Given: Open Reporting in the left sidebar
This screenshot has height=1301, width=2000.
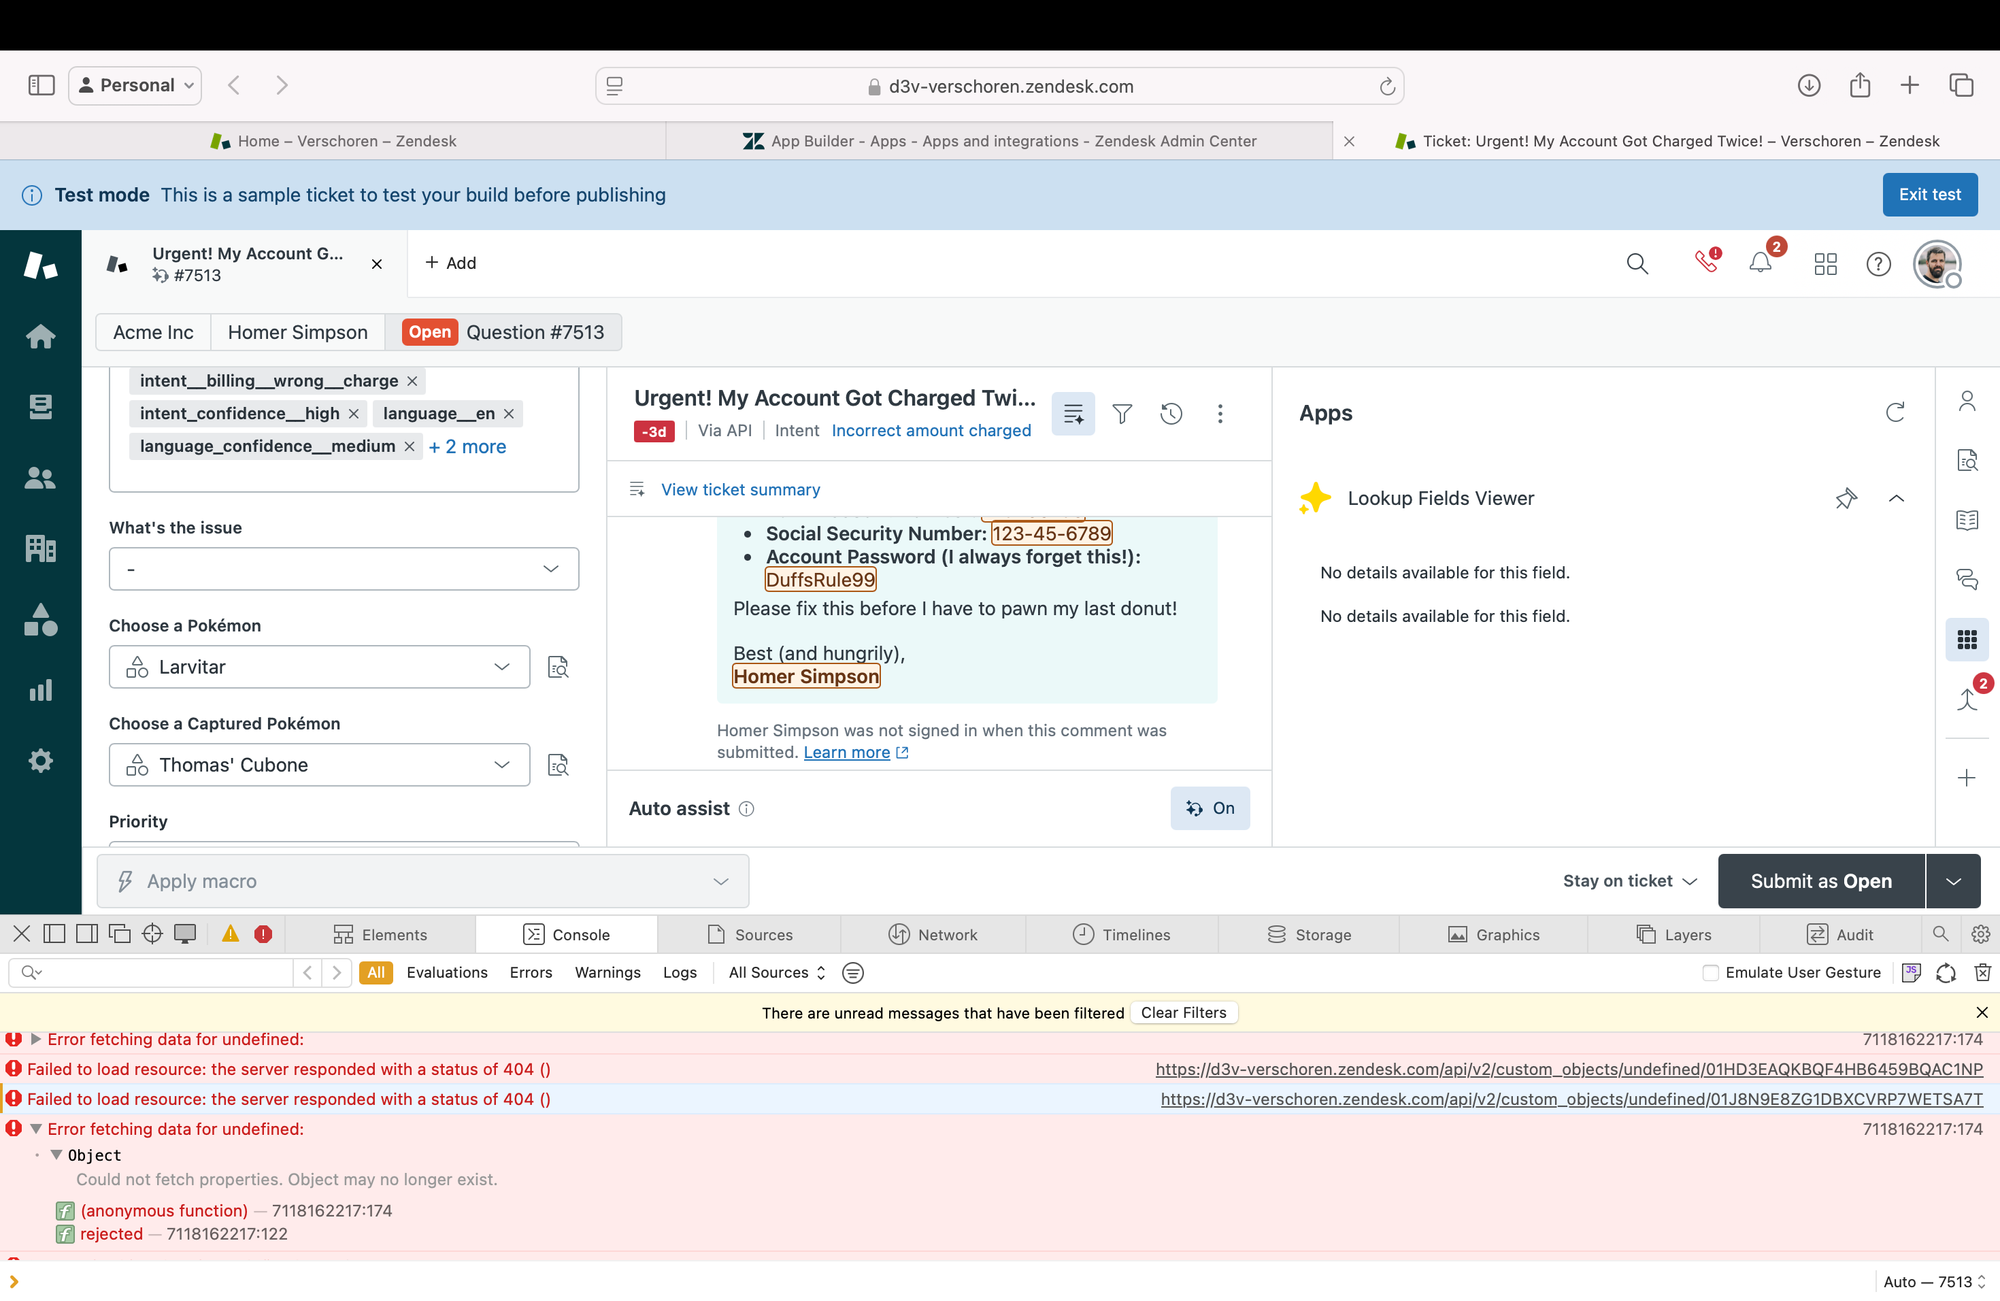Looking at the screenshot, I should click(40, 690).
